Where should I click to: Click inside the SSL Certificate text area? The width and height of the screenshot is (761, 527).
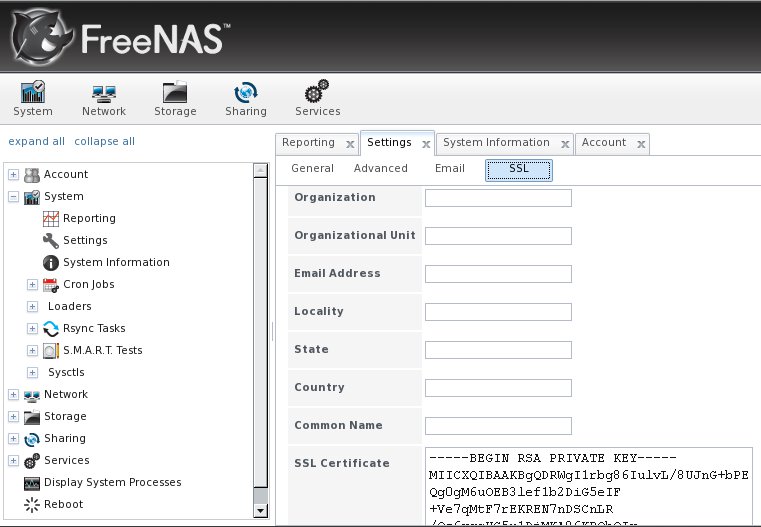589,486
